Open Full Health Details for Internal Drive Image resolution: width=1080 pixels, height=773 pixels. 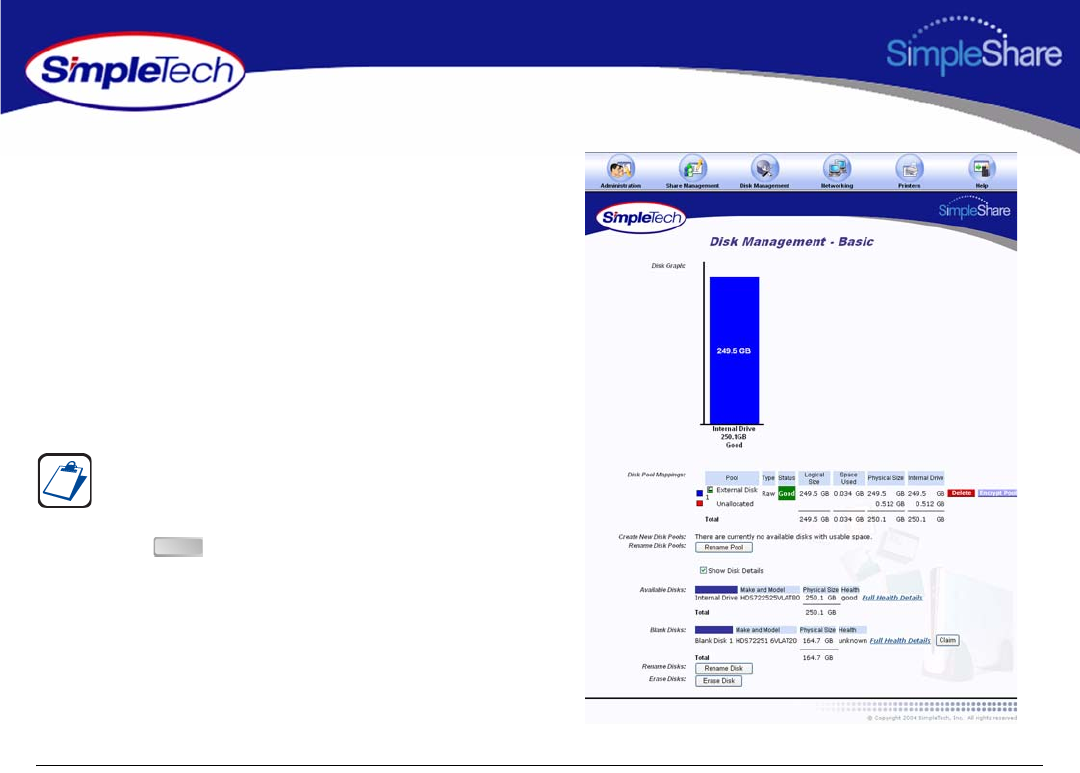click(892, 598)
